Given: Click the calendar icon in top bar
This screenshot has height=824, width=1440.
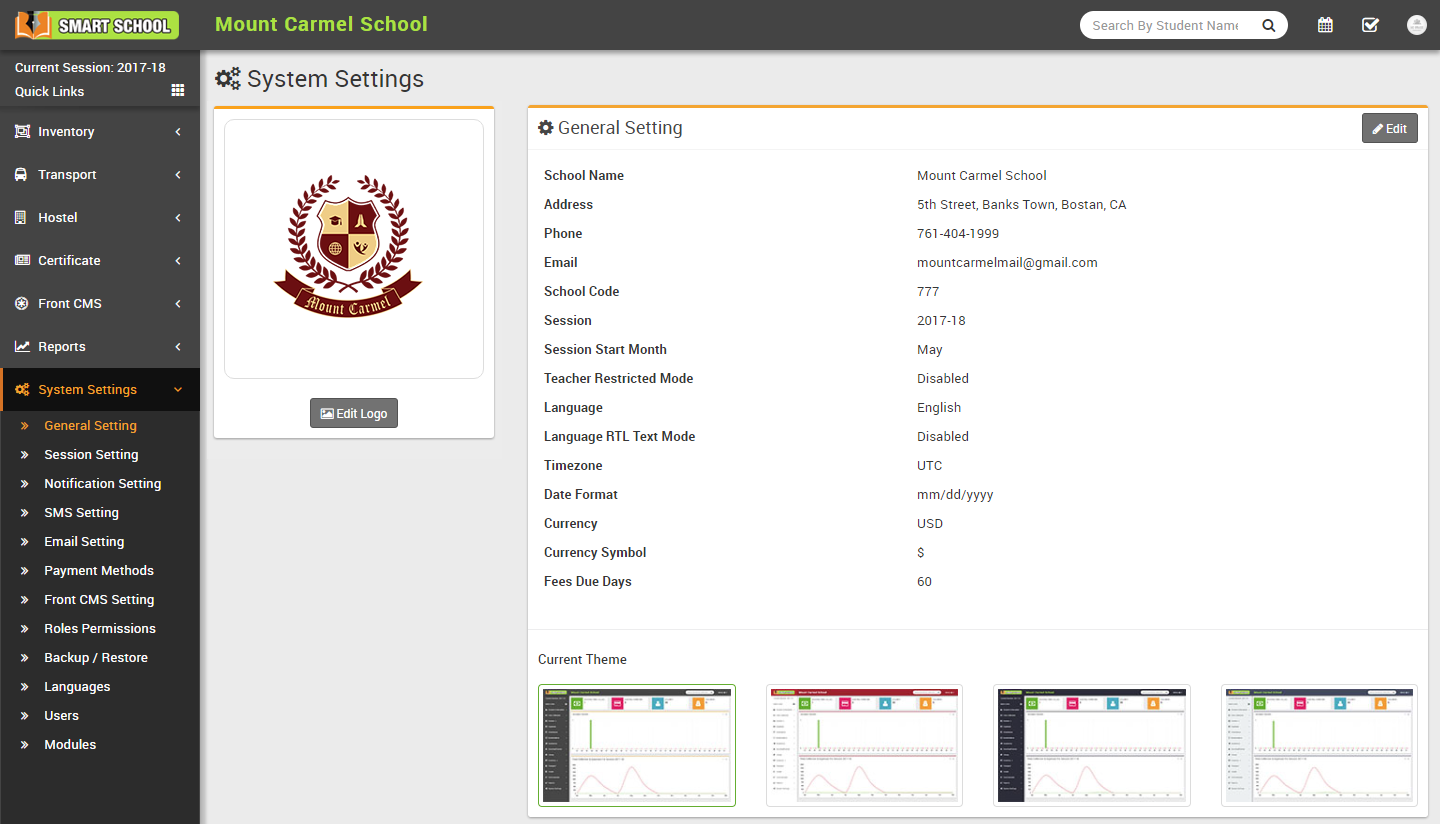Looking at the screenshot, I should coord(1325,25).
